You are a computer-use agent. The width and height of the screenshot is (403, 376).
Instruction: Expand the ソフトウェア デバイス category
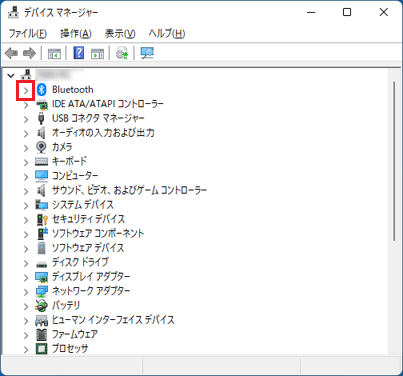pos(26,248)
